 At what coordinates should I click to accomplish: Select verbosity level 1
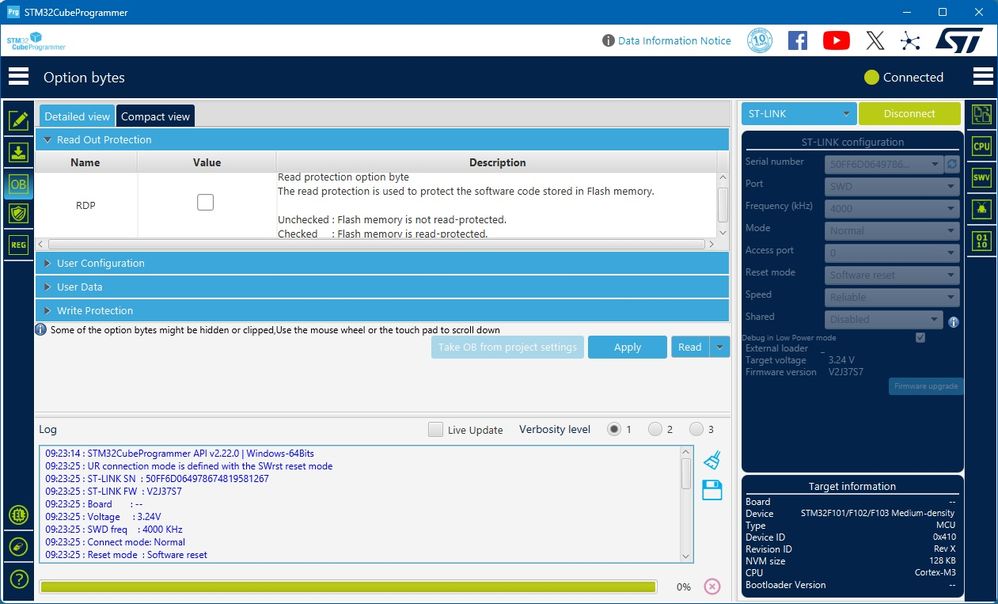pyautogui.click(x=614, y=430)
